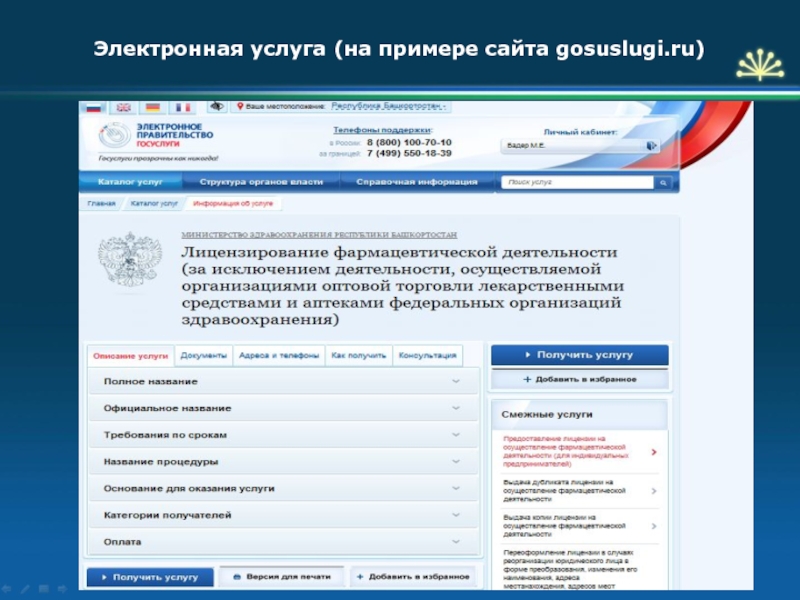Viewport: 800px width, 600px height.
Task: Click the location pin icon
Action: click(240, 106)
